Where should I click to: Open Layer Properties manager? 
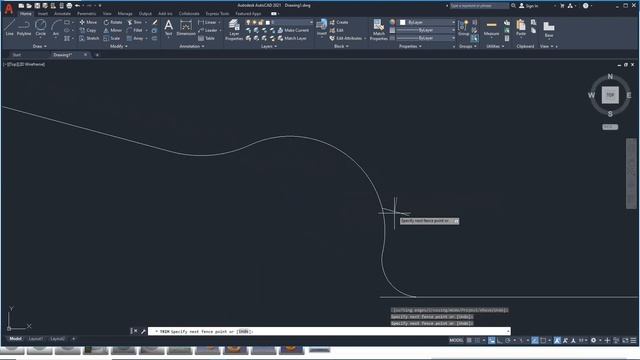click(234, 29)
